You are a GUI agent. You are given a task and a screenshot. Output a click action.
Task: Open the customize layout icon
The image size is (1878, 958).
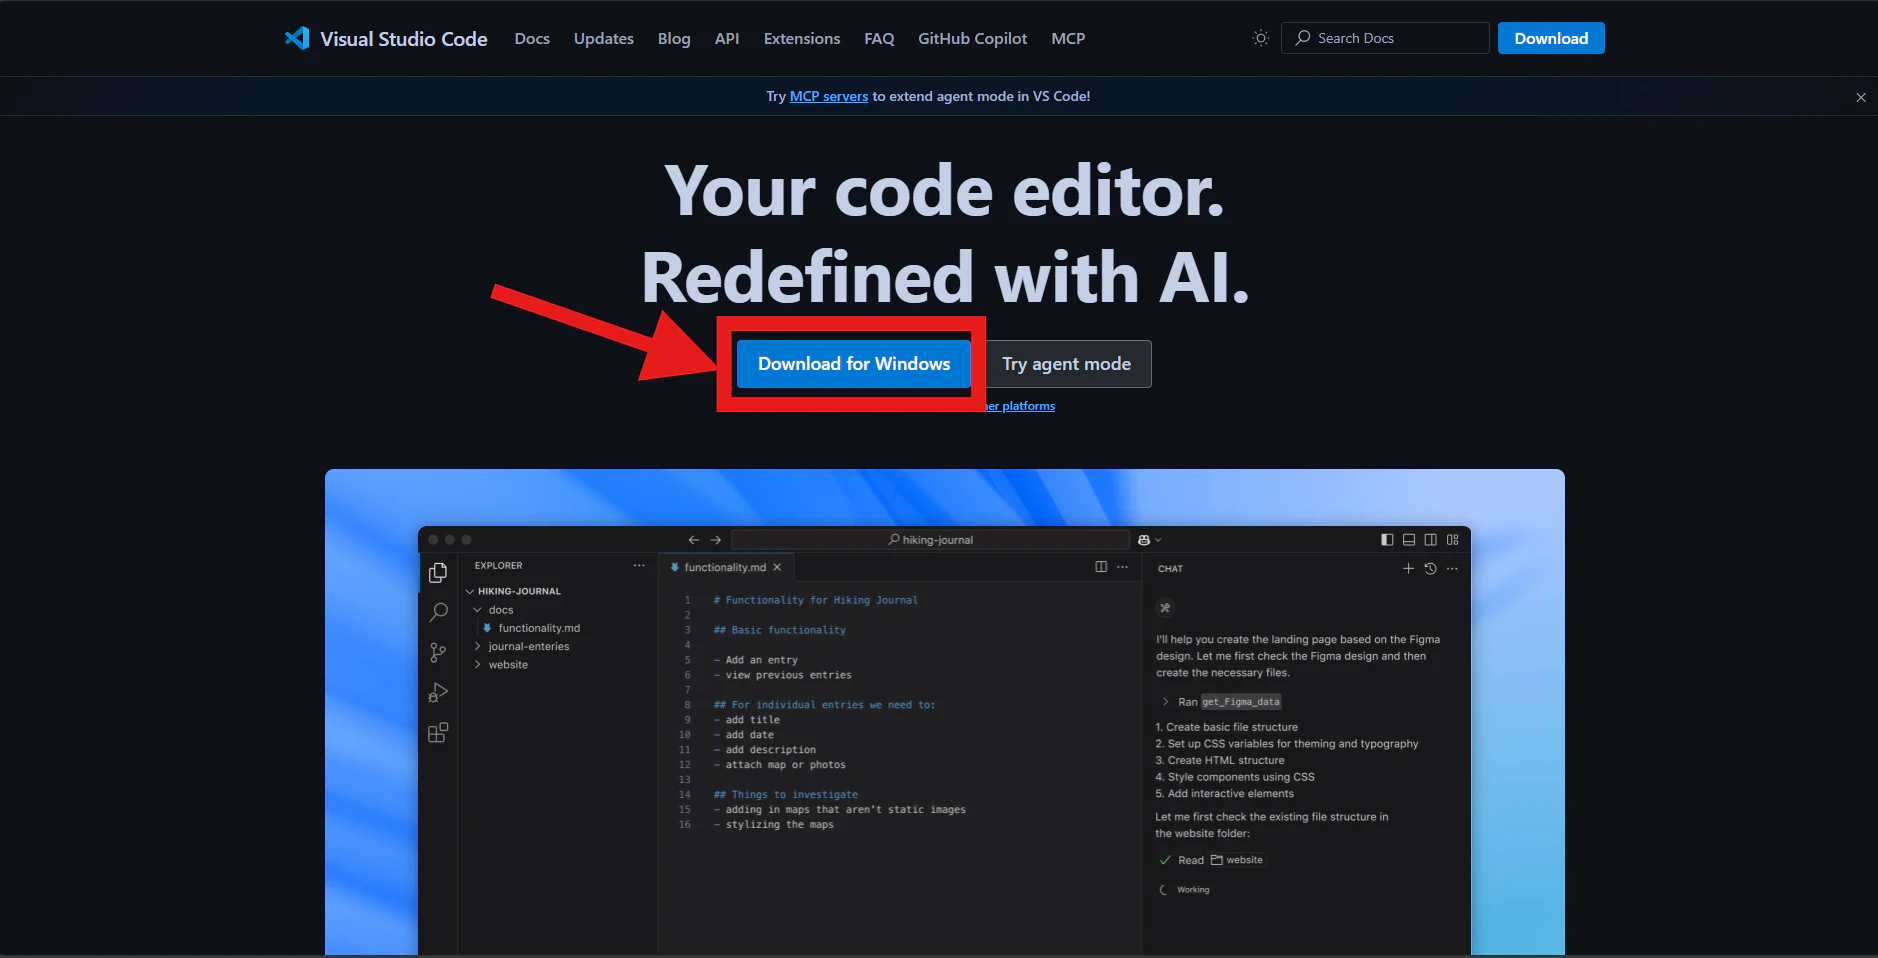point(1453,540)
